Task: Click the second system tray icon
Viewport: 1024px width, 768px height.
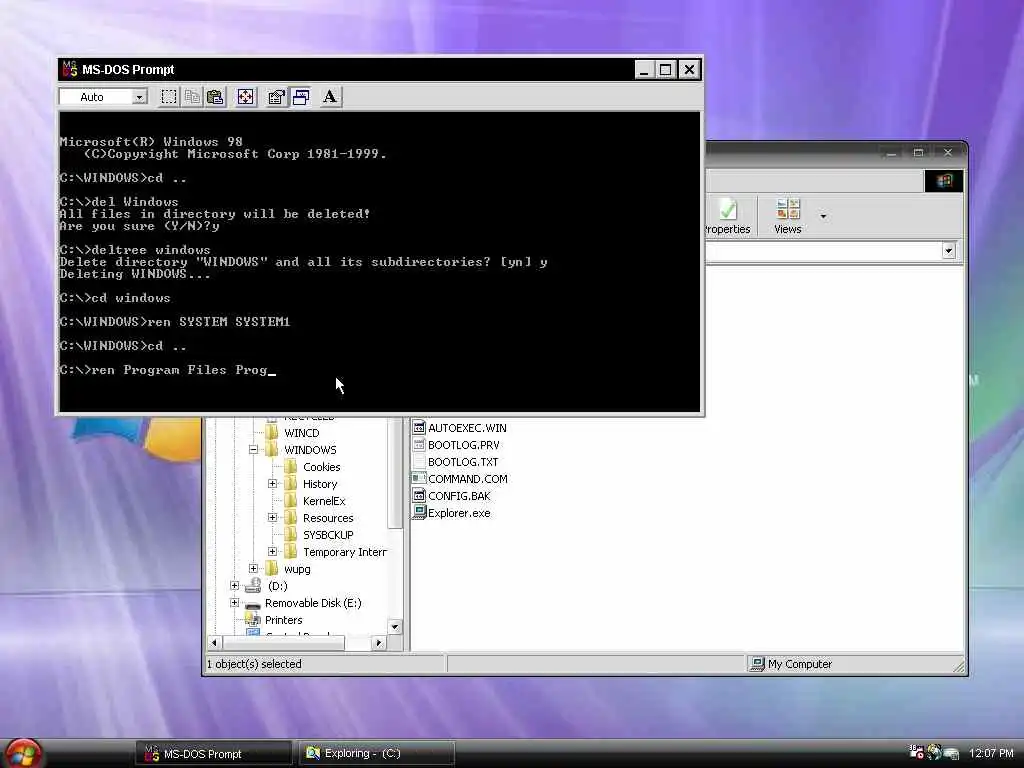Action: pos(934,752)
